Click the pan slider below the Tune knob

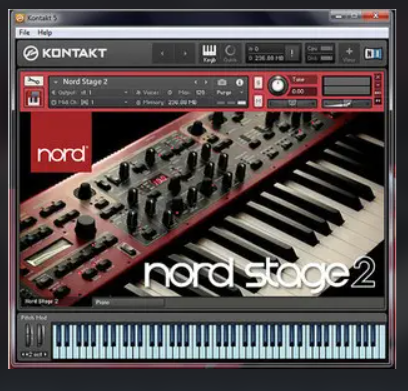[x=292, y=104]
